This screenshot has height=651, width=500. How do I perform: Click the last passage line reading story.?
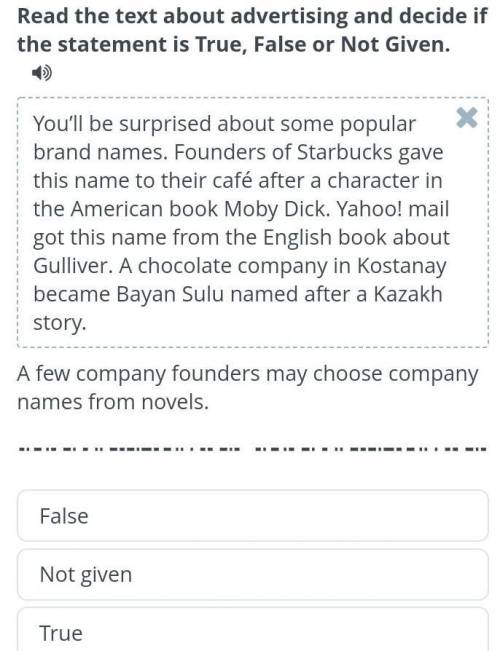(60, 323)
